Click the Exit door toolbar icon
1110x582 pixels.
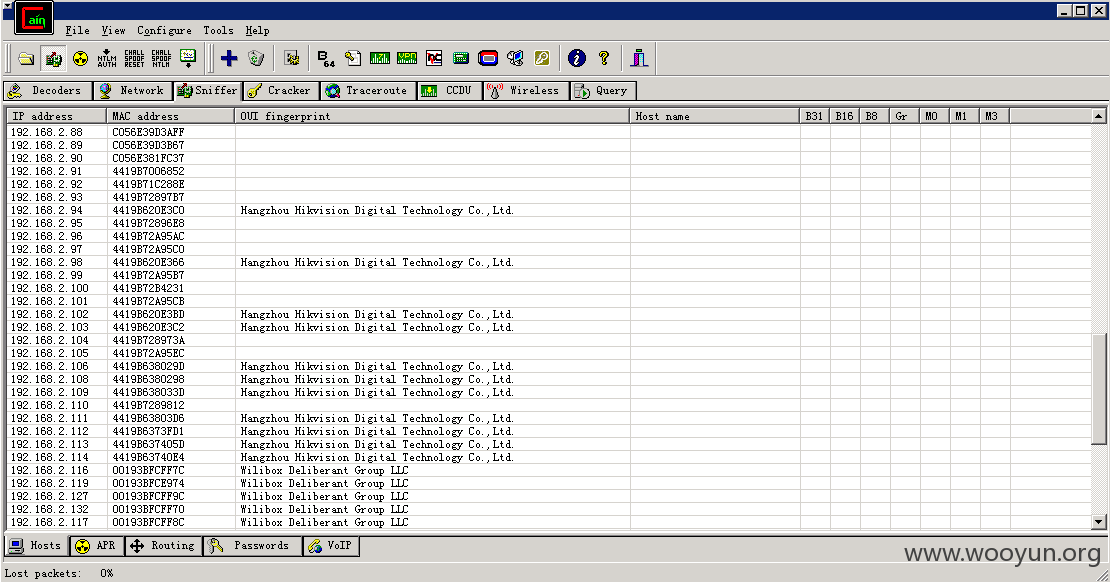tap(639, 58)
